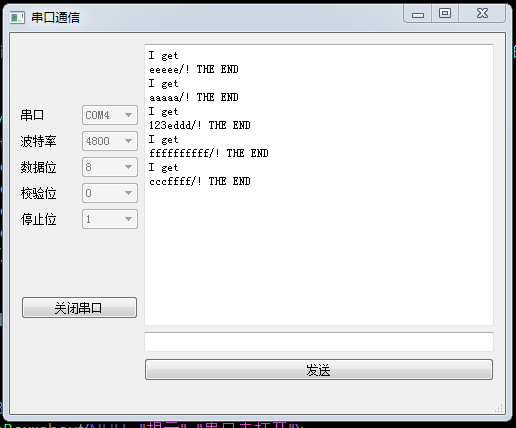Image resolution: width=516 pixels, height=428 pixels.
Task: Click the app icon in title bar
Action: tap(17, 17)
